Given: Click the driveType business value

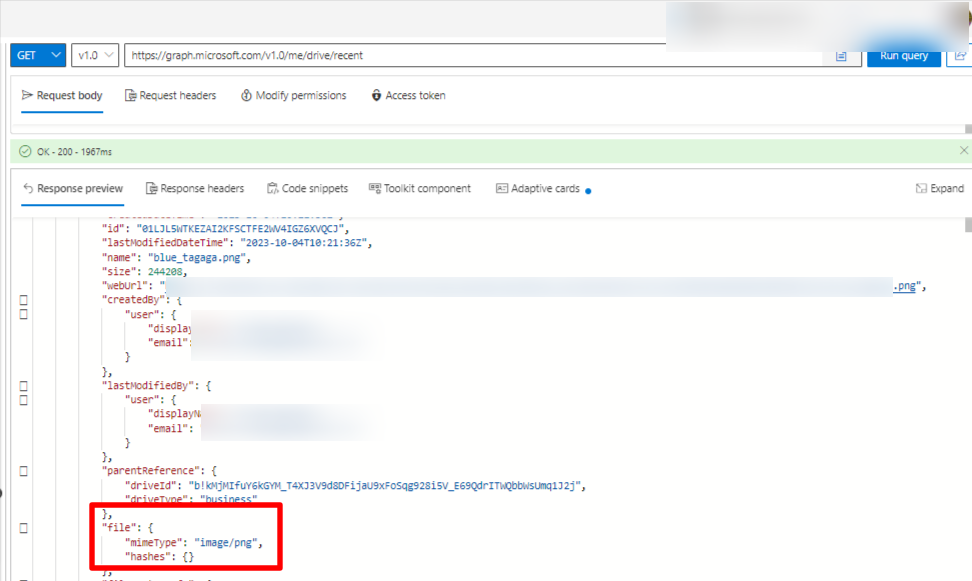Looking at the screenshot, I should pyautogui.click(x=228, y=499).
